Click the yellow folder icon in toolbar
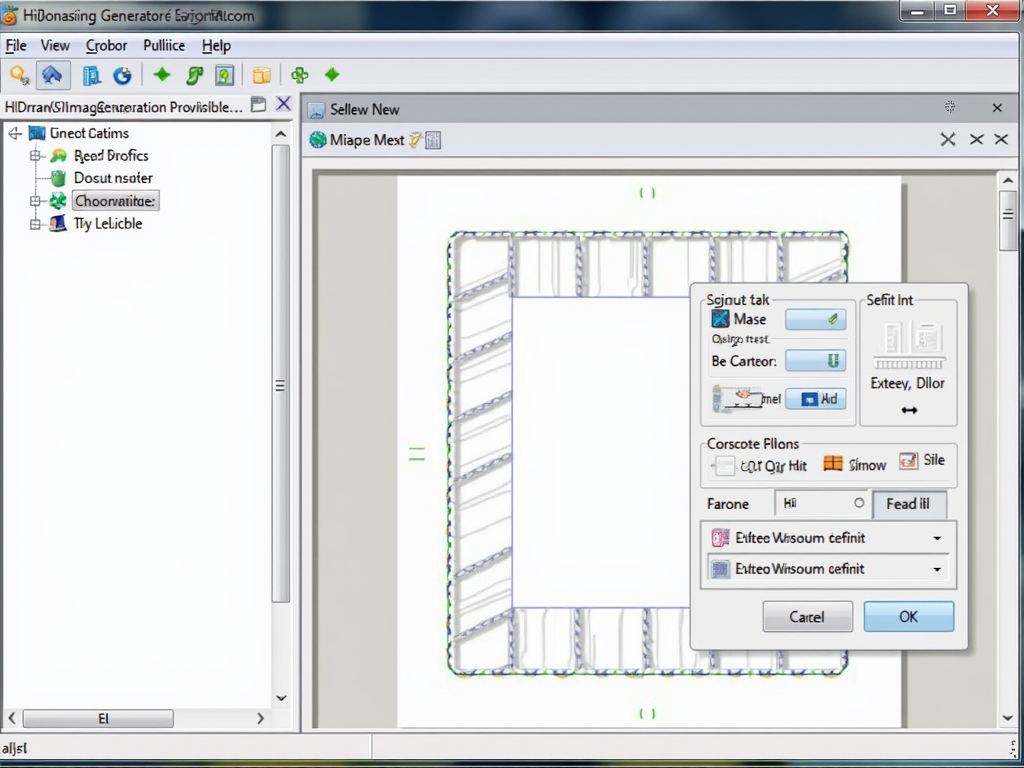 (261, 75)
